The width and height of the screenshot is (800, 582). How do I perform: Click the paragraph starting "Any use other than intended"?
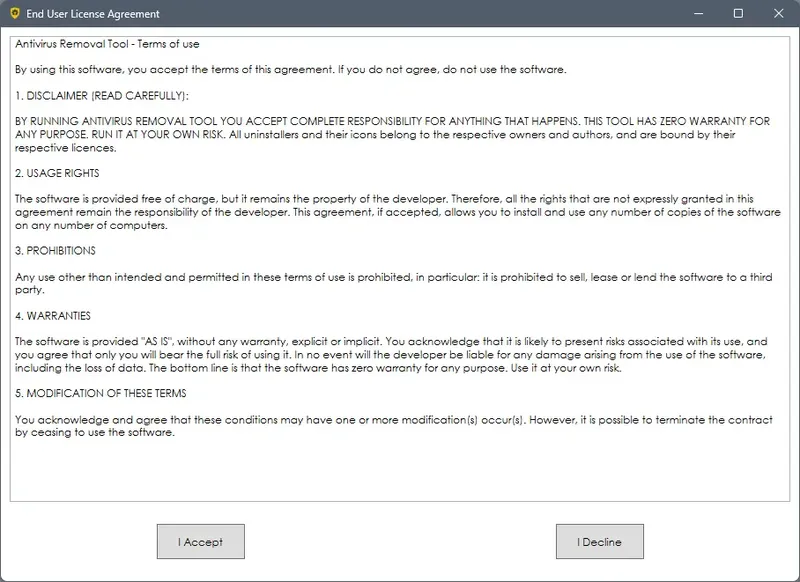coord(390,283)
